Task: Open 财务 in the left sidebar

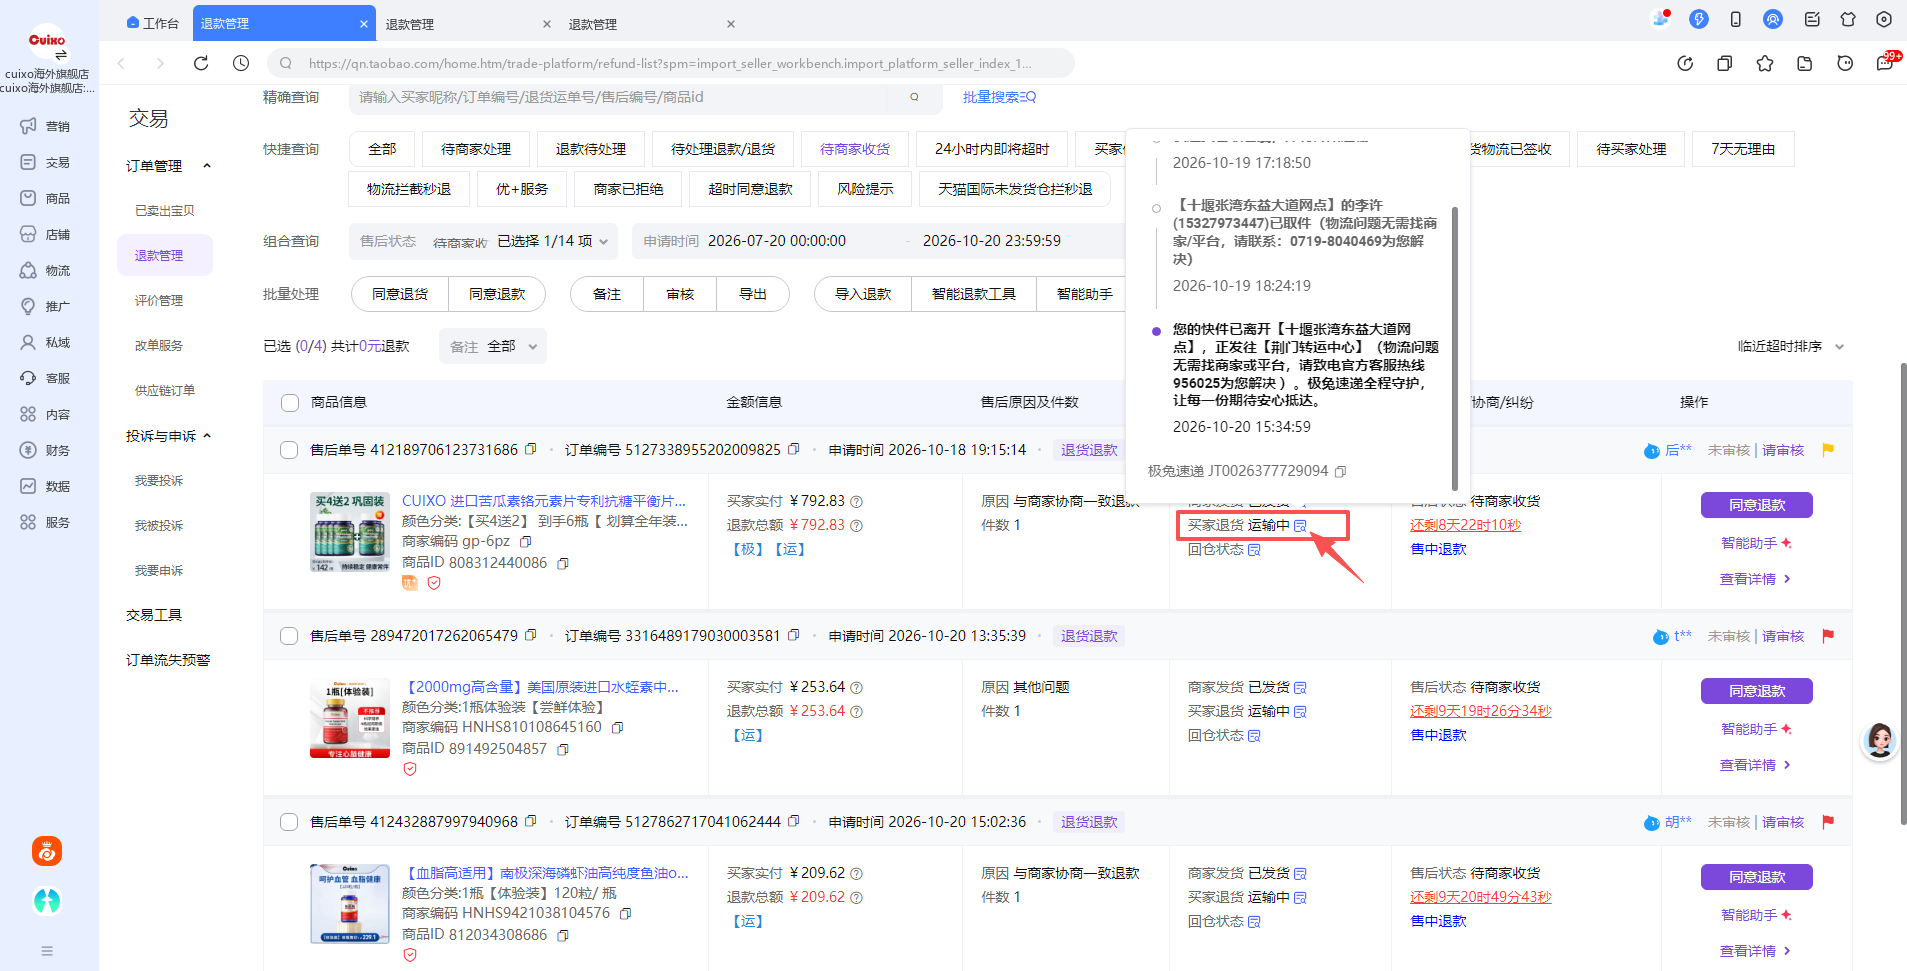Action: [x=45, y=450]
